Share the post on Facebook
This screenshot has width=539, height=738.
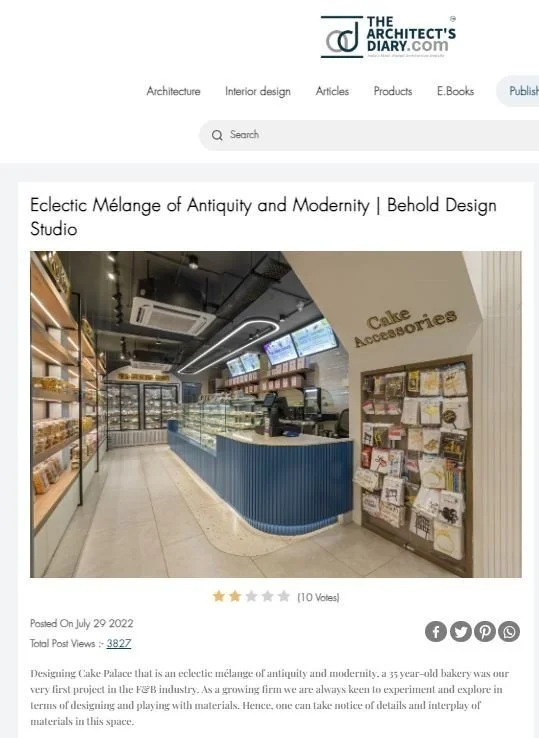pyautogui.click(x=436, y=631)
